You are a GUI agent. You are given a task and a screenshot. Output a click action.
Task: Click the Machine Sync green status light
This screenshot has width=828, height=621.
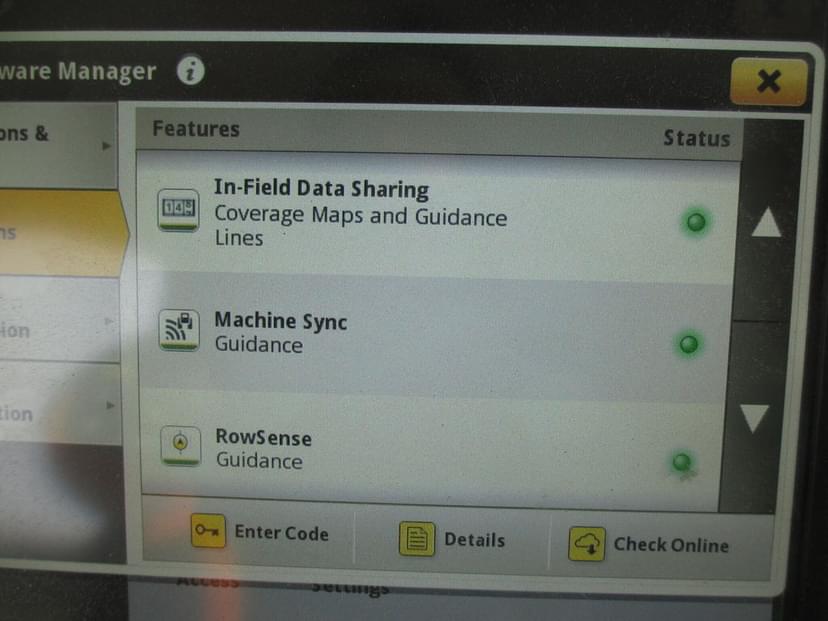[688, 345]
